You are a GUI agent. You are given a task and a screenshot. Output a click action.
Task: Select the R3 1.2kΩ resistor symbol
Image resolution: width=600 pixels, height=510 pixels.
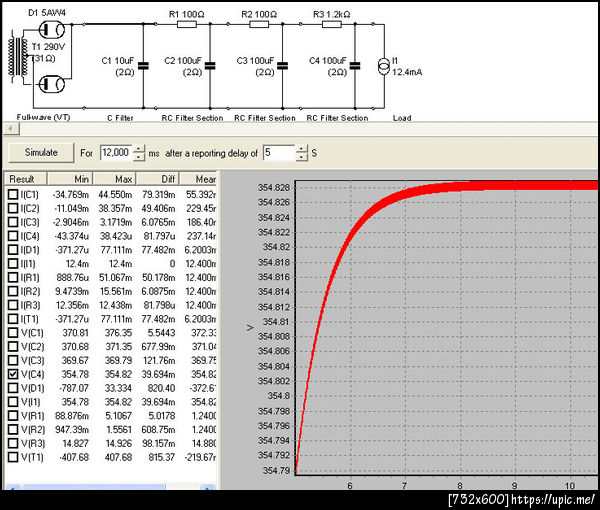[332, 24]
